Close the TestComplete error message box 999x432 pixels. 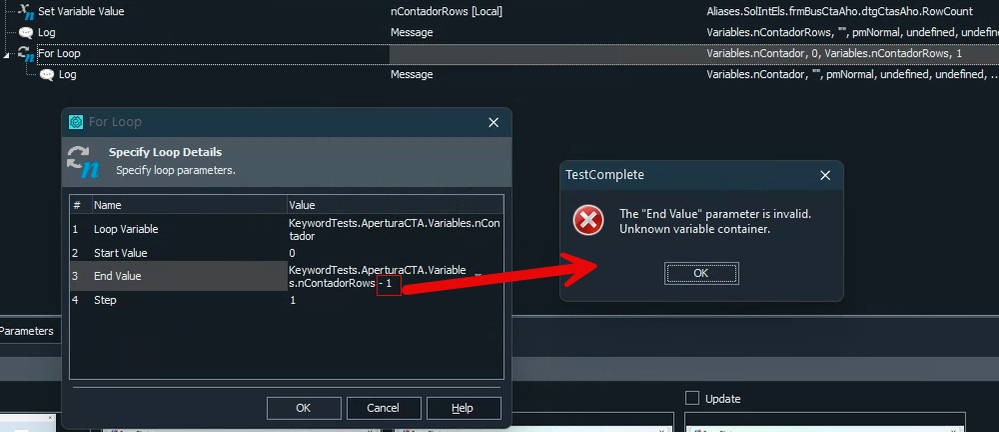(825, 175)
